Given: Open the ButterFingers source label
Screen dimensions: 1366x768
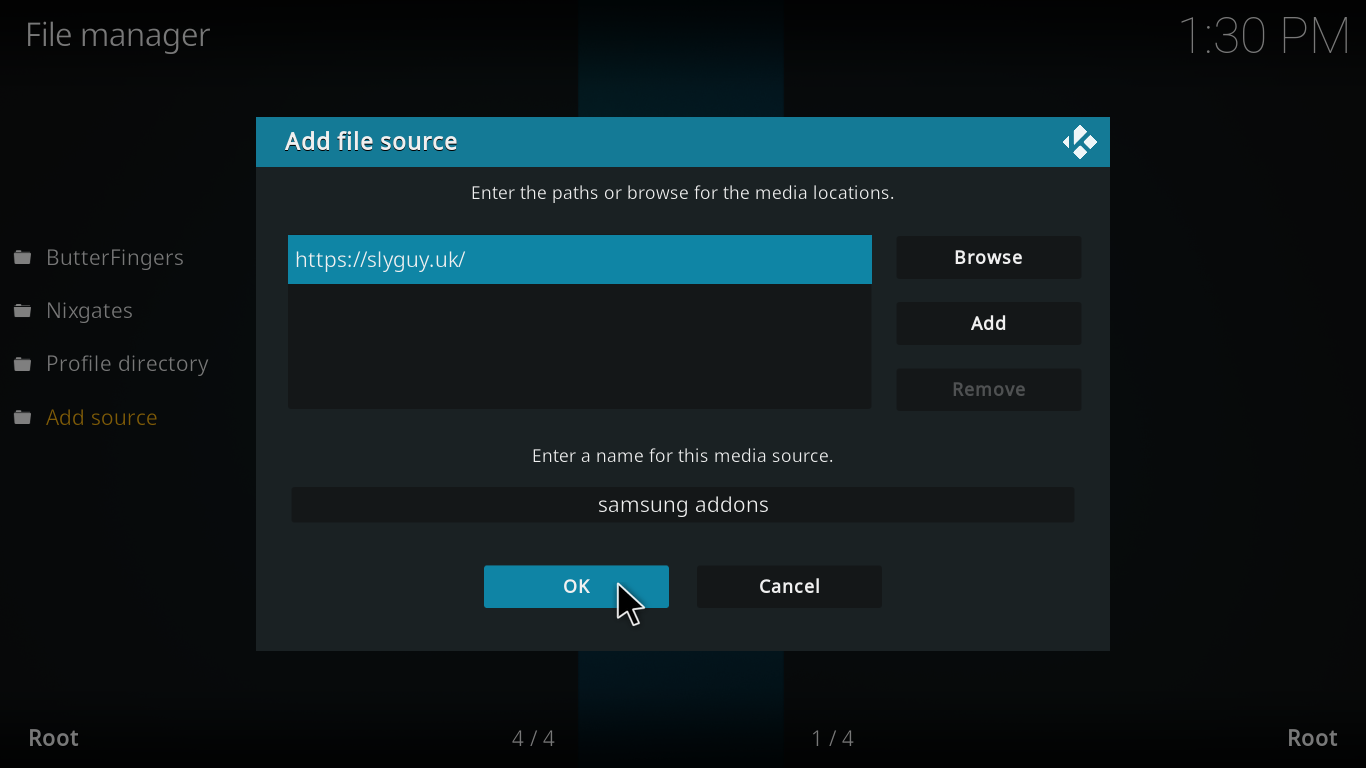Looking at the screenshot, I should [114, 258].
